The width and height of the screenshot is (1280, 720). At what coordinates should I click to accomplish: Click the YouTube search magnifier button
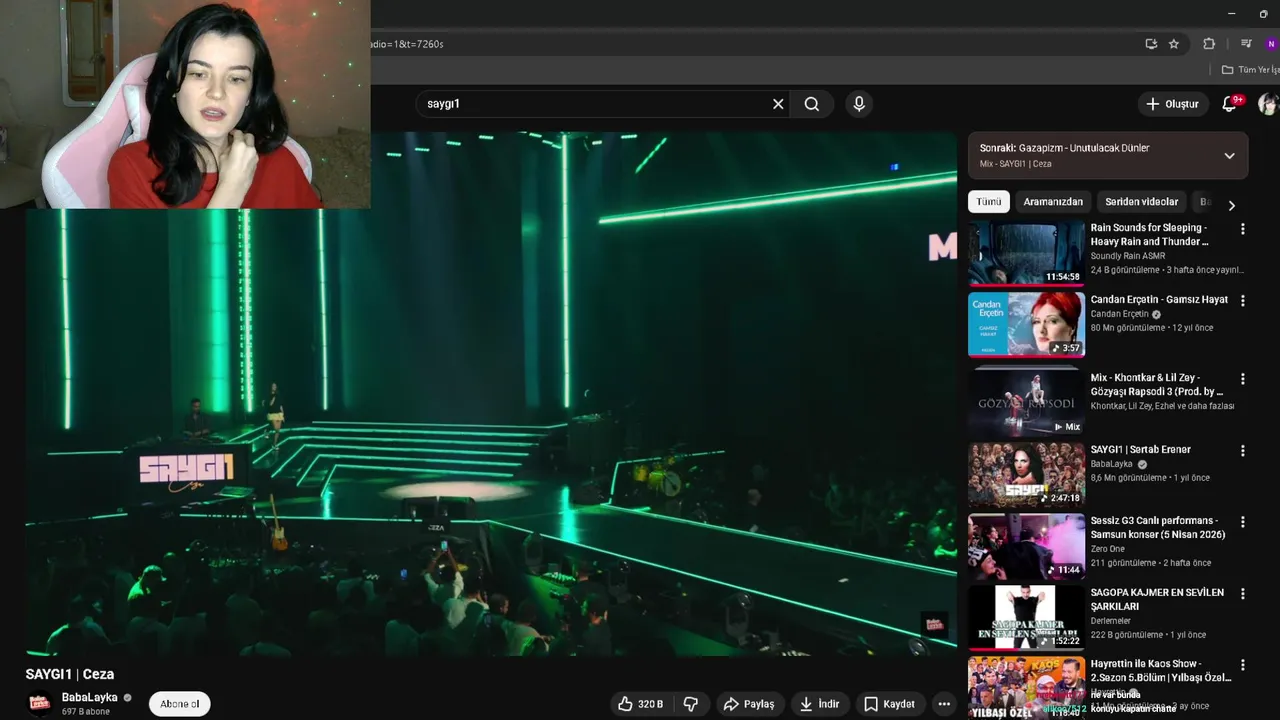pos(812,104)
